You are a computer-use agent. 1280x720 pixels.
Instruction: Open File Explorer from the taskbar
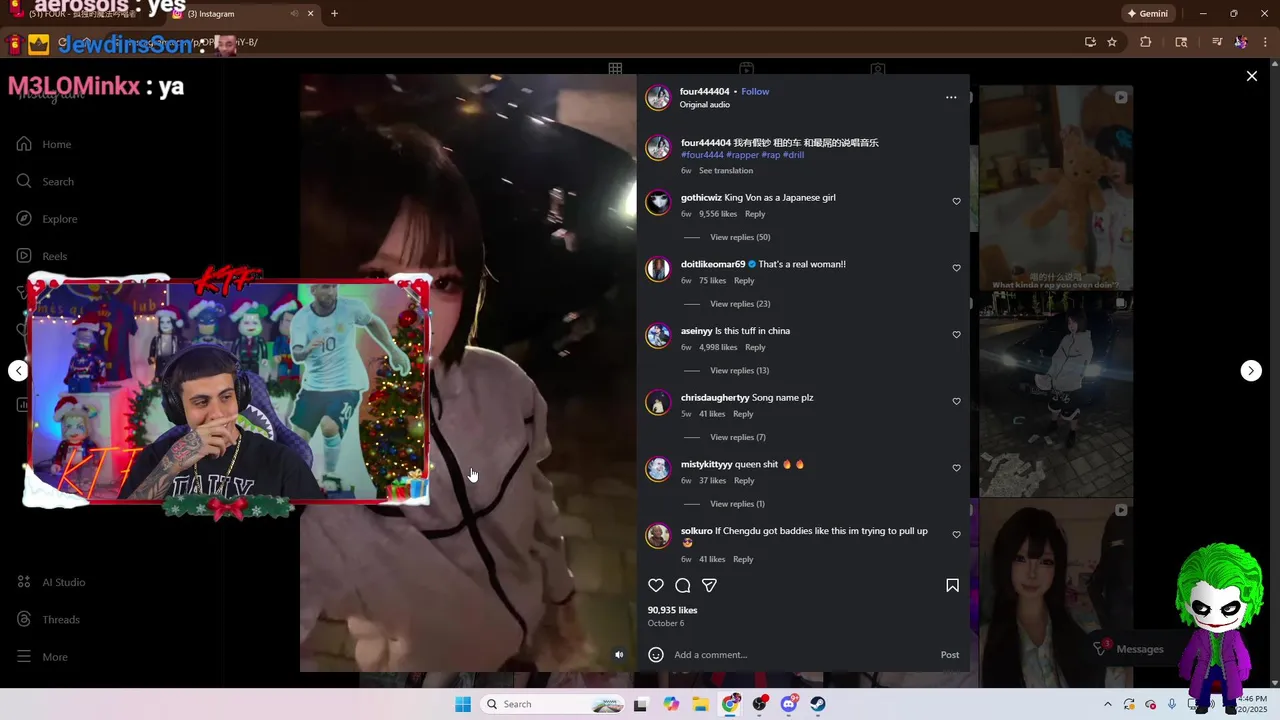pyautogui.click(x=701, y=704)
